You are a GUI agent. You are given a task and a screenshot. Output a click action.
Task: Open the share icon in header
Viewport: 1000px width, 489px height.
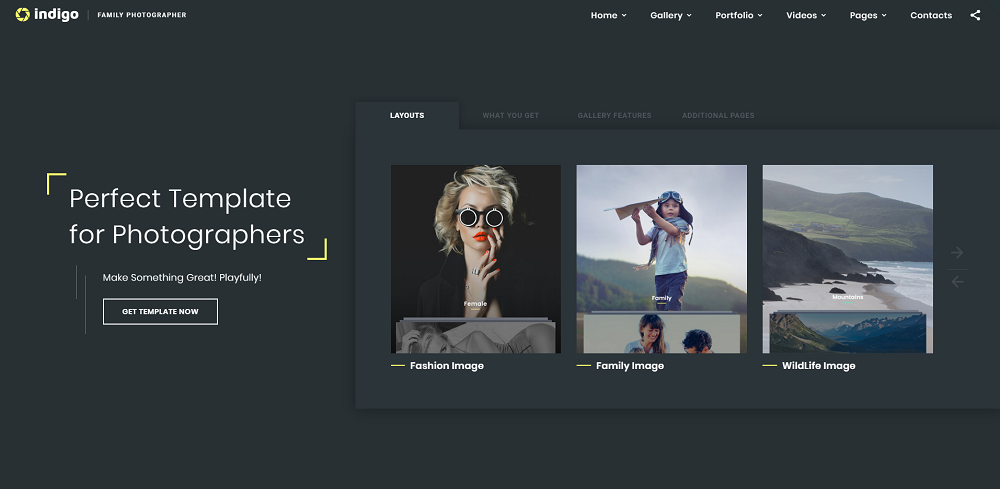click(975, 15)
